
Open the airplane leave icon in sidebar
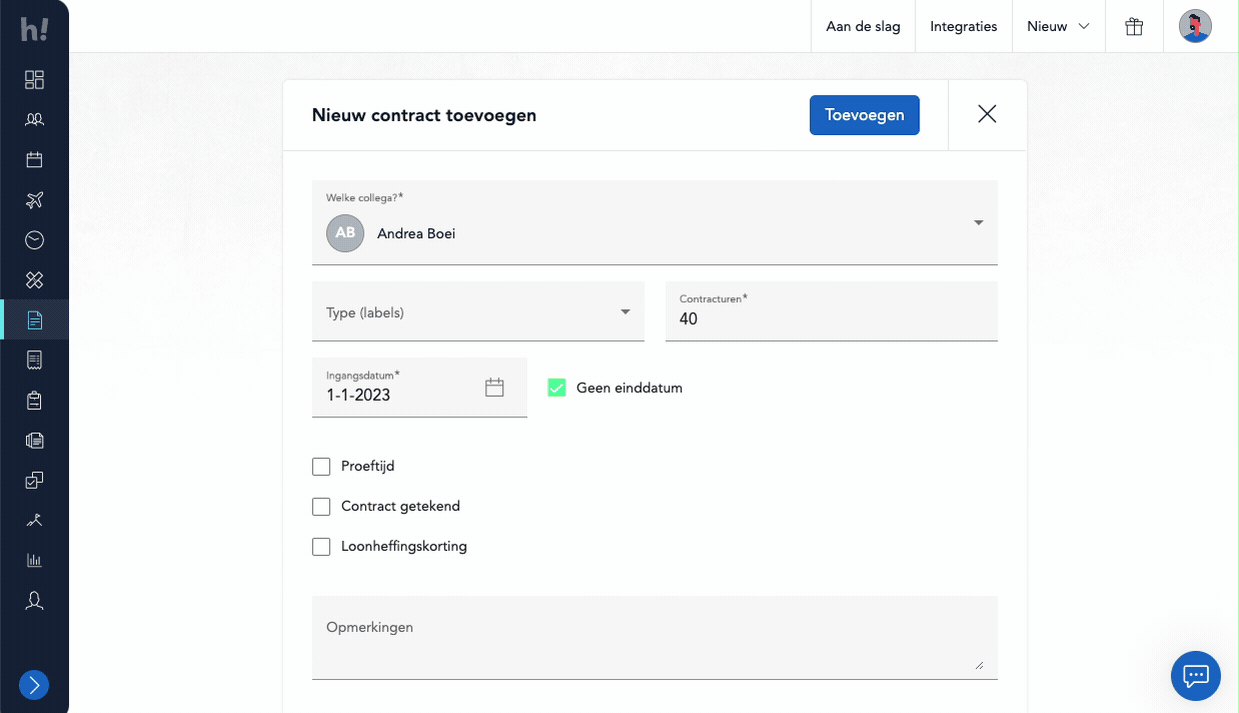click(x=34, y=200)
